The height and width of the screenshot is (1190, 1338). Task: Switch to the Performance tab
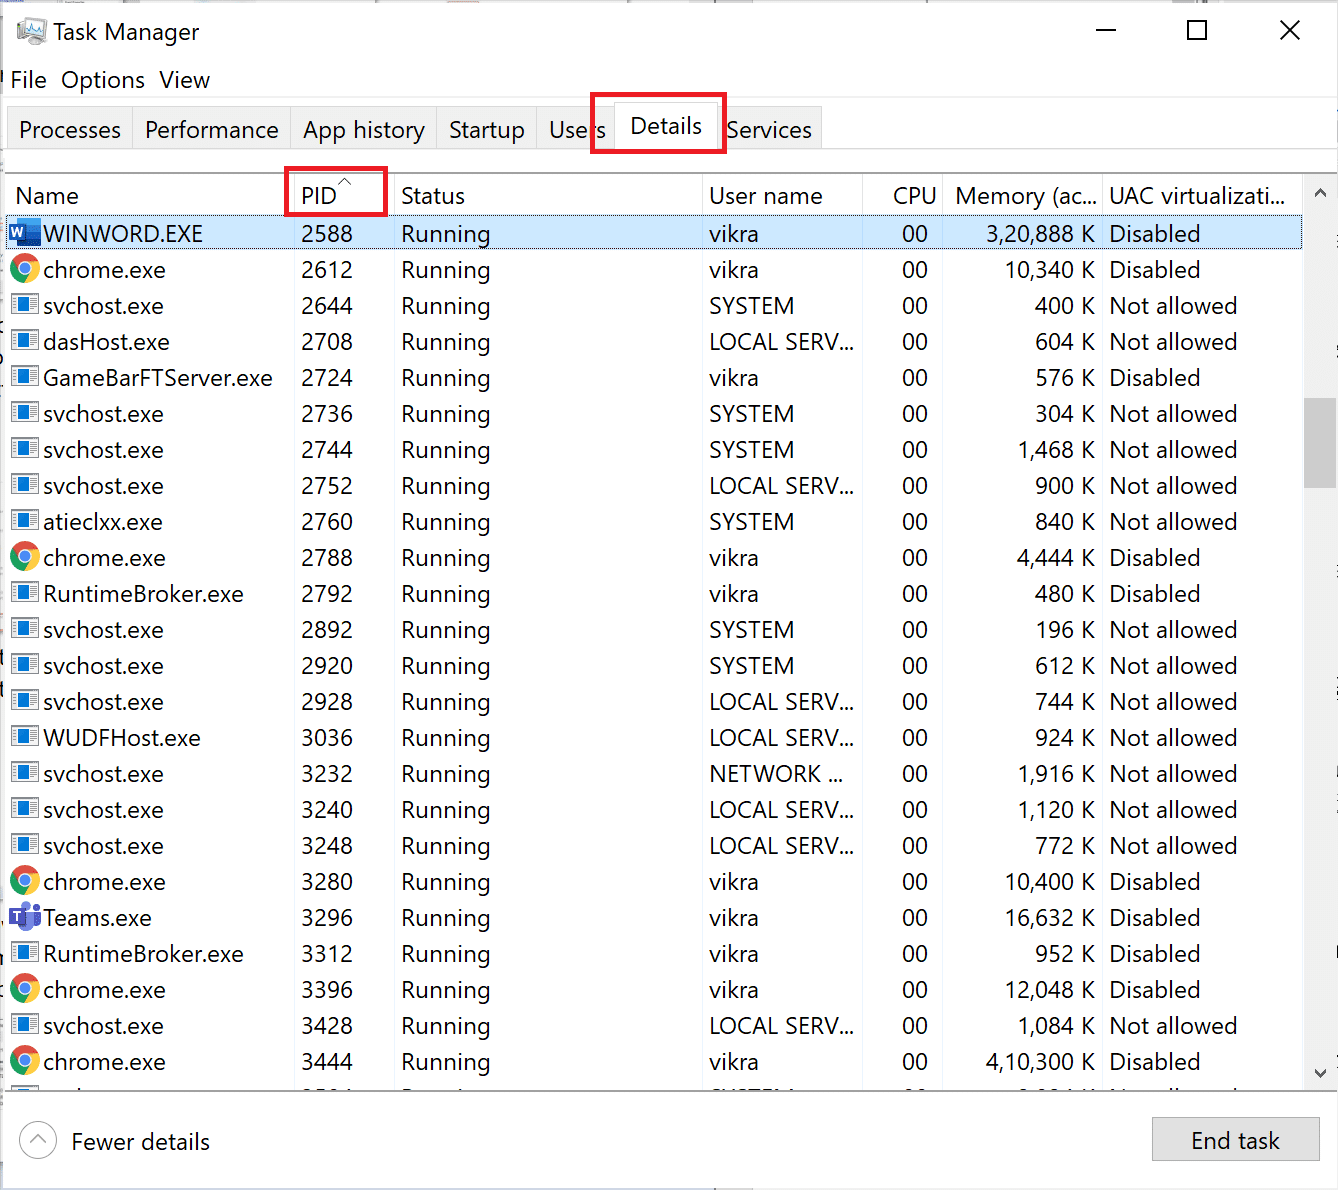(x=211, y=129)
